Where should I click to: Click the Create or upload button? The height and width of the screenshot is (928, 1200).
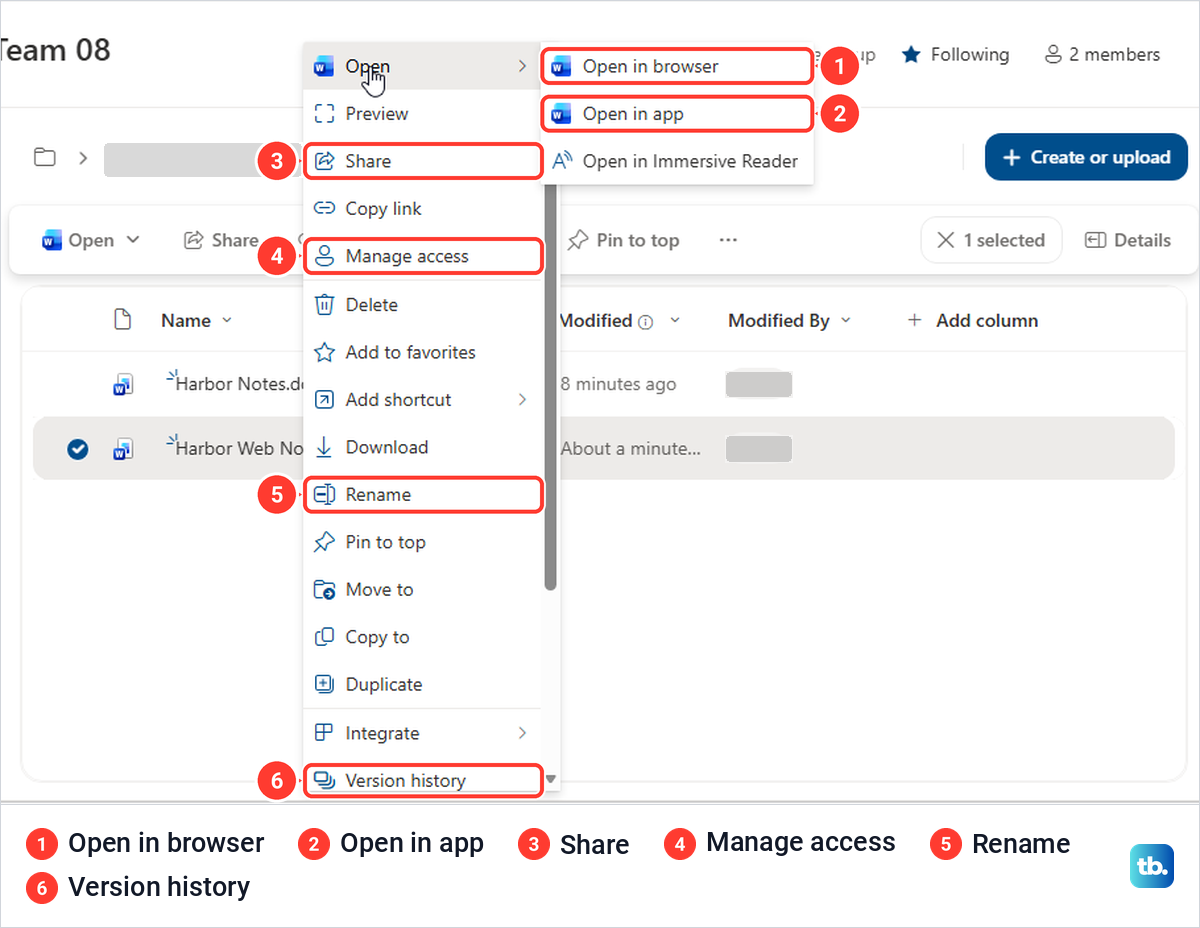coord(1086,157)
